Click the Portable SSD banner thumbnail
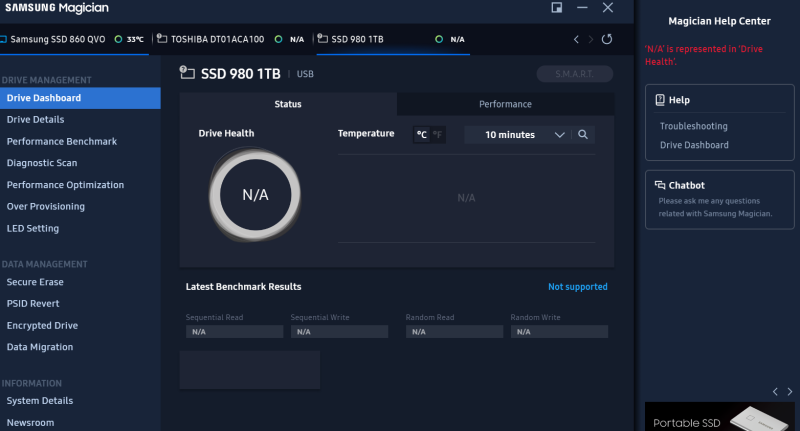Viewport: 800px width, 431px height. click(719, 417)
